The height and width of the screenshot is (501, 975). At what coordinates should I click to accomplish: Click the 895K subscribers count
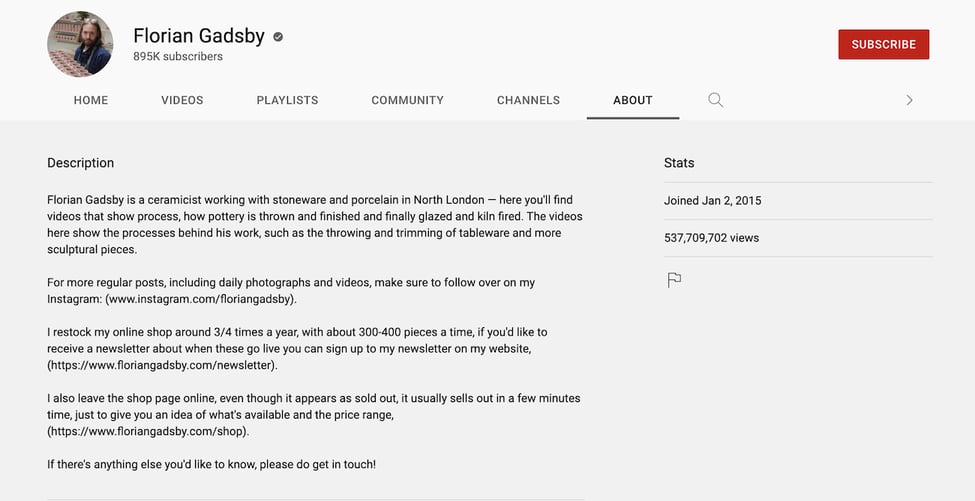(178, 57)
